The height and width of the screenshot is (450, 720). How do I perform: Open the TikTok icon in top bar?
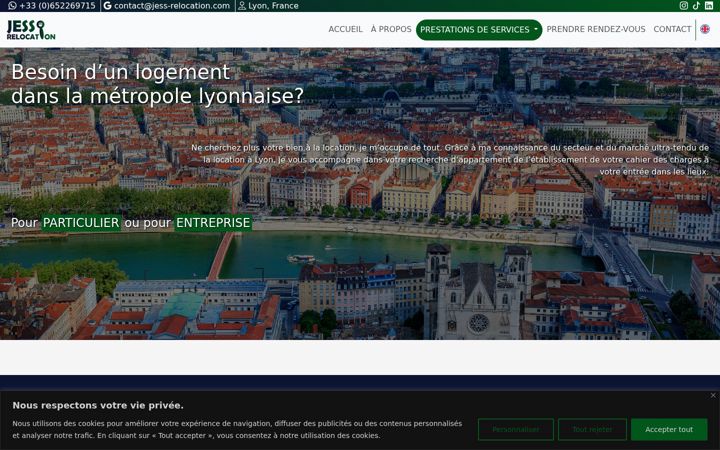(x=697, y=6)
